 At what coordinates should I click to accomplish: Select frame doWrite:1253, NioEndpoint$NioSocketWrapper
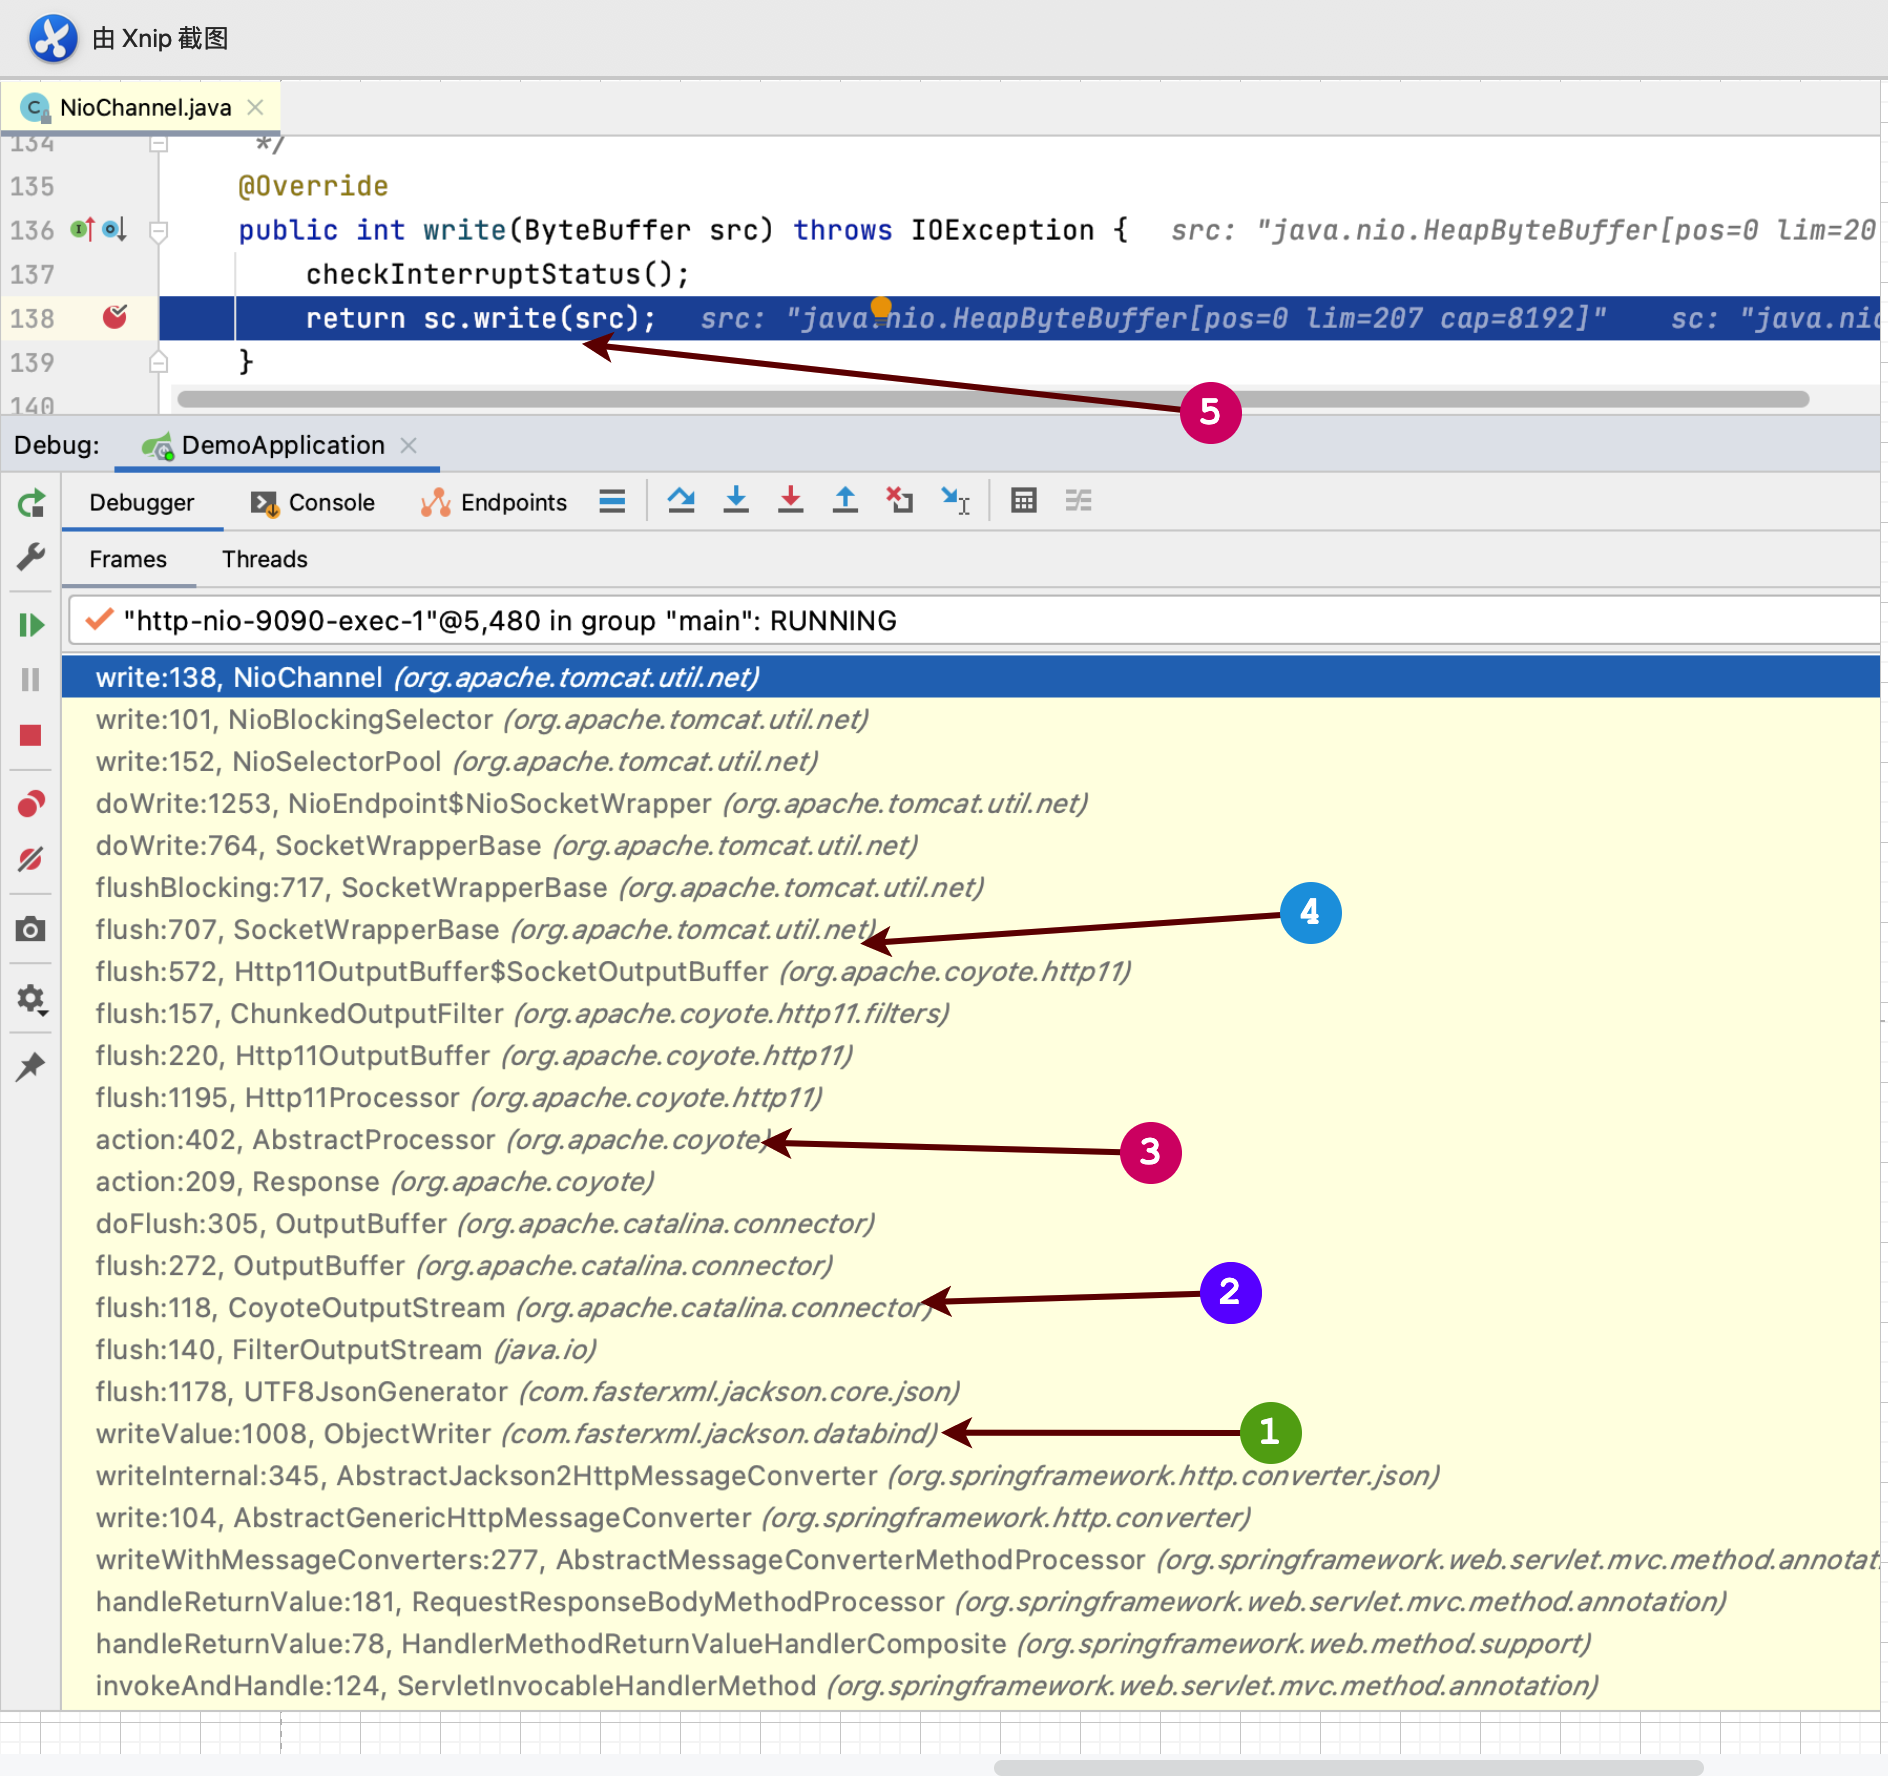tap(970, 803)
